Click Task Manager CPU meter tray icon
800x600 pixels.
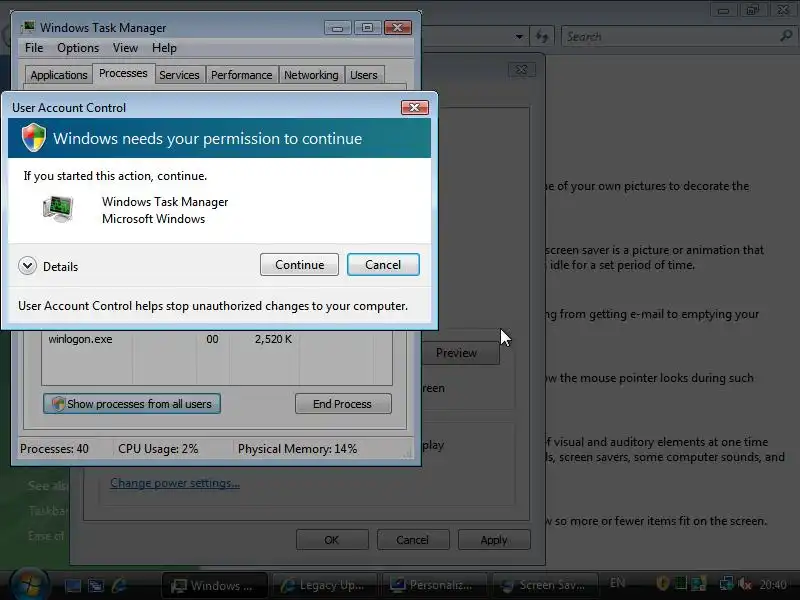coord(681,583)
